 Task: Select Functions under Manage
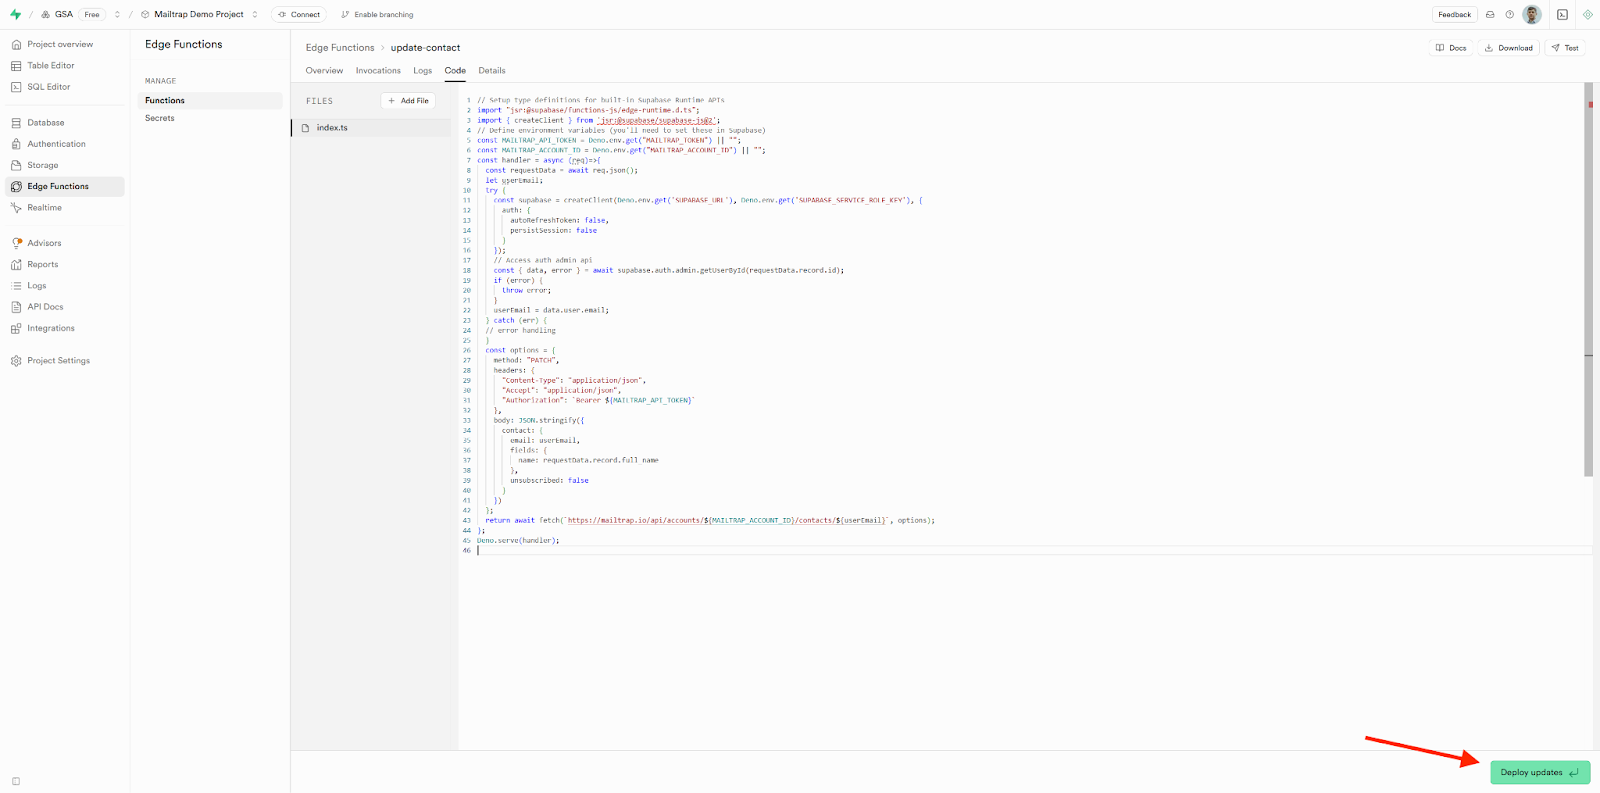click(x=210, y=100)
